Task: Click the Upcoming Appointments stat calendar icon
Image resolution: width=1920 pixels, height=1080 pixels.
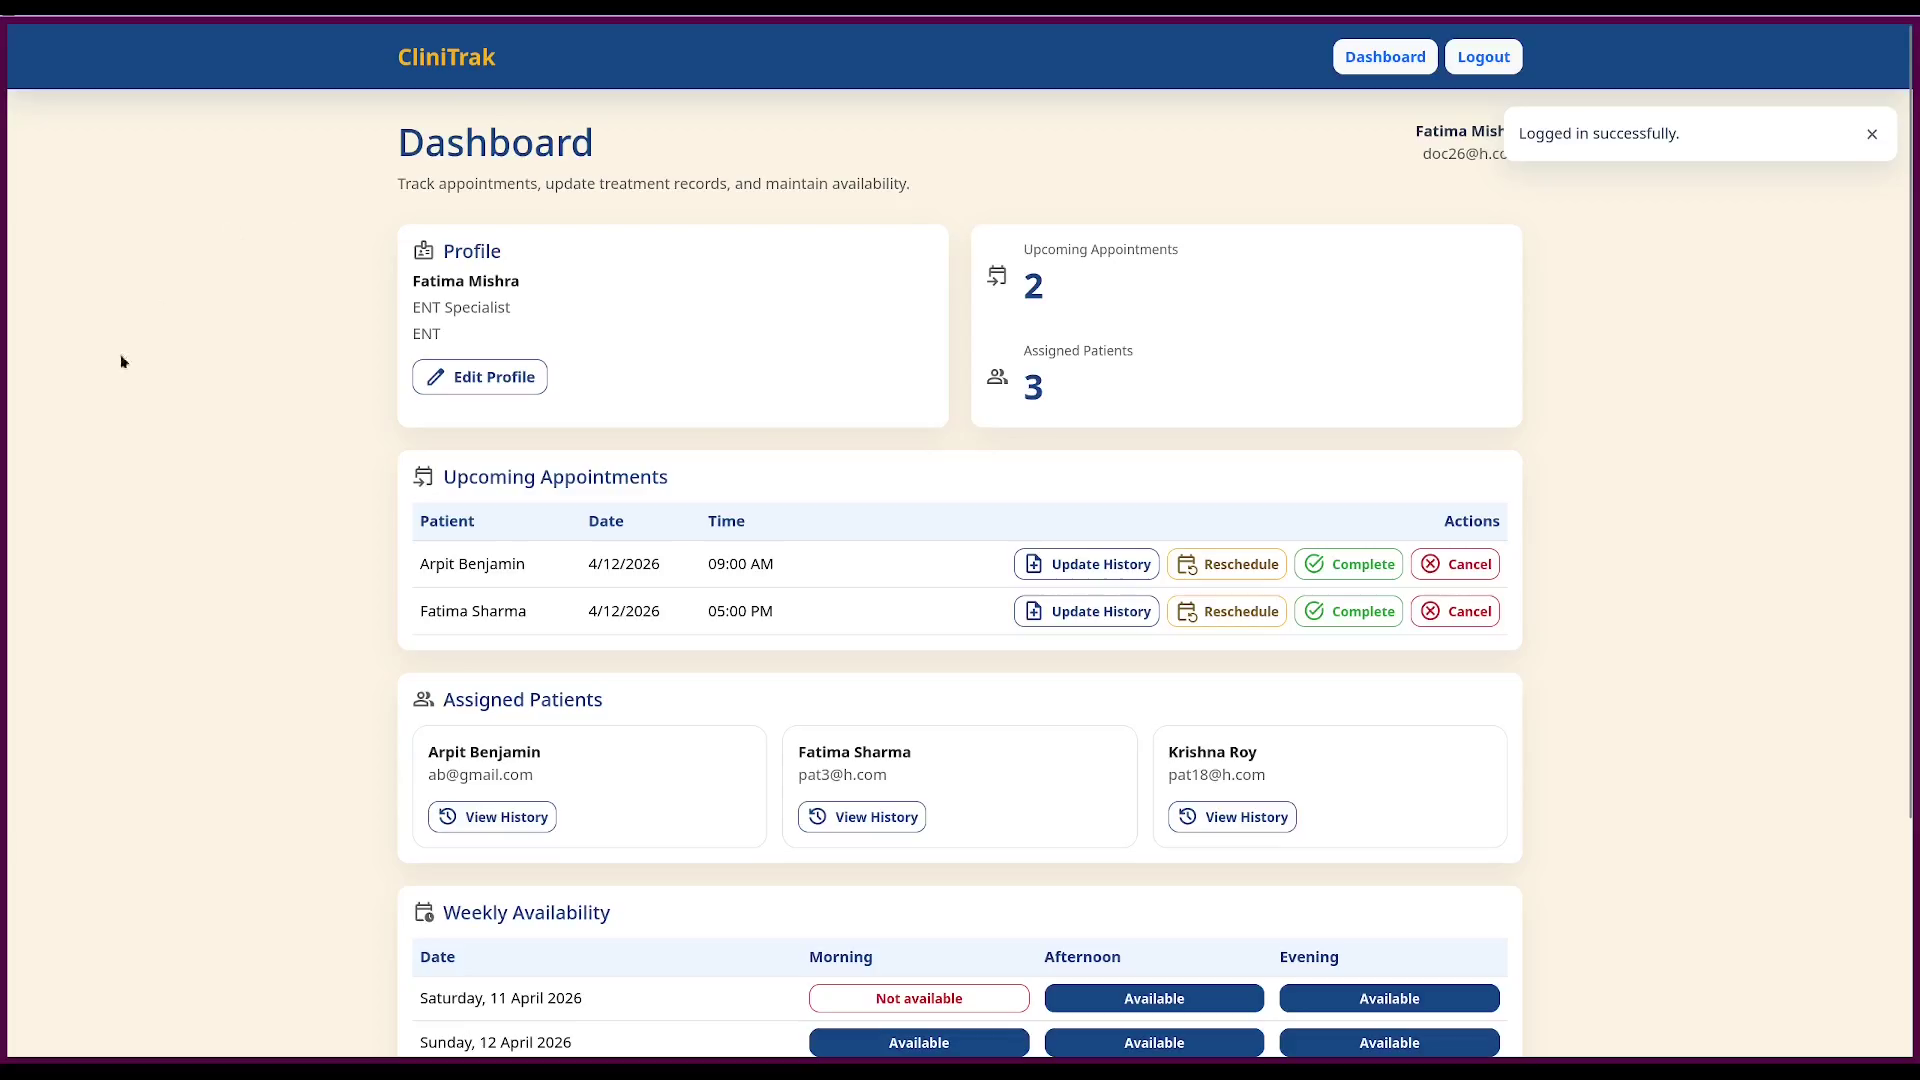Action: tap(997, 276)
